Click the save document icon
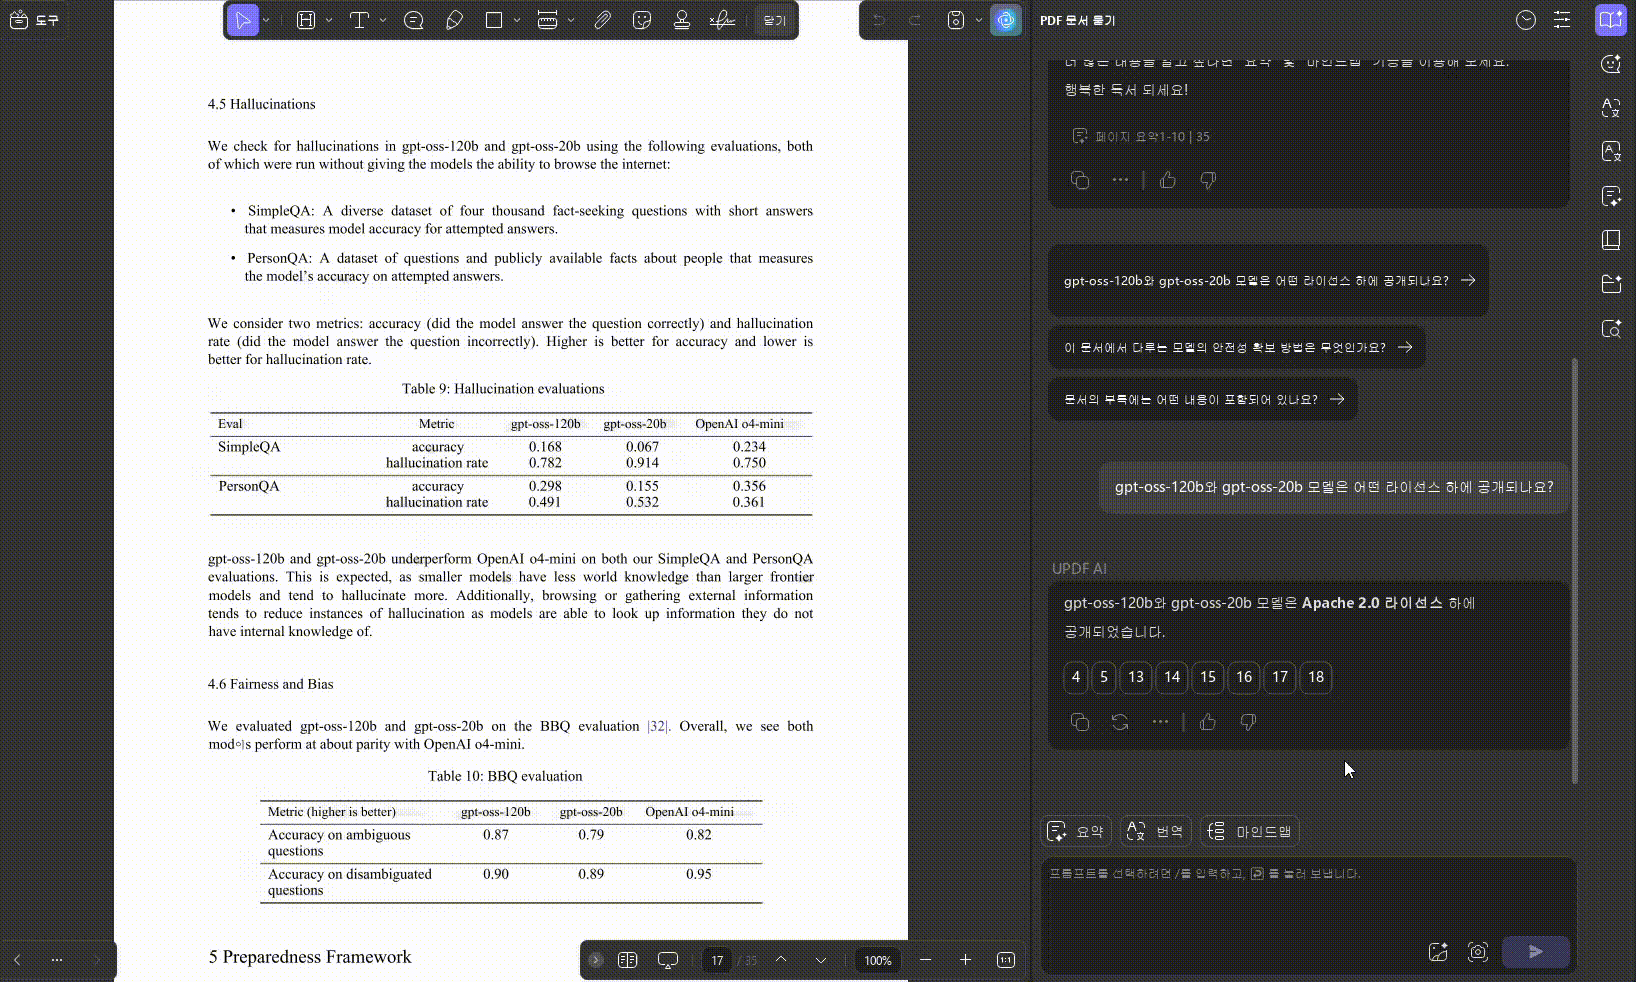This screenshot has height=982, width=1636. (x=956, y=20)
